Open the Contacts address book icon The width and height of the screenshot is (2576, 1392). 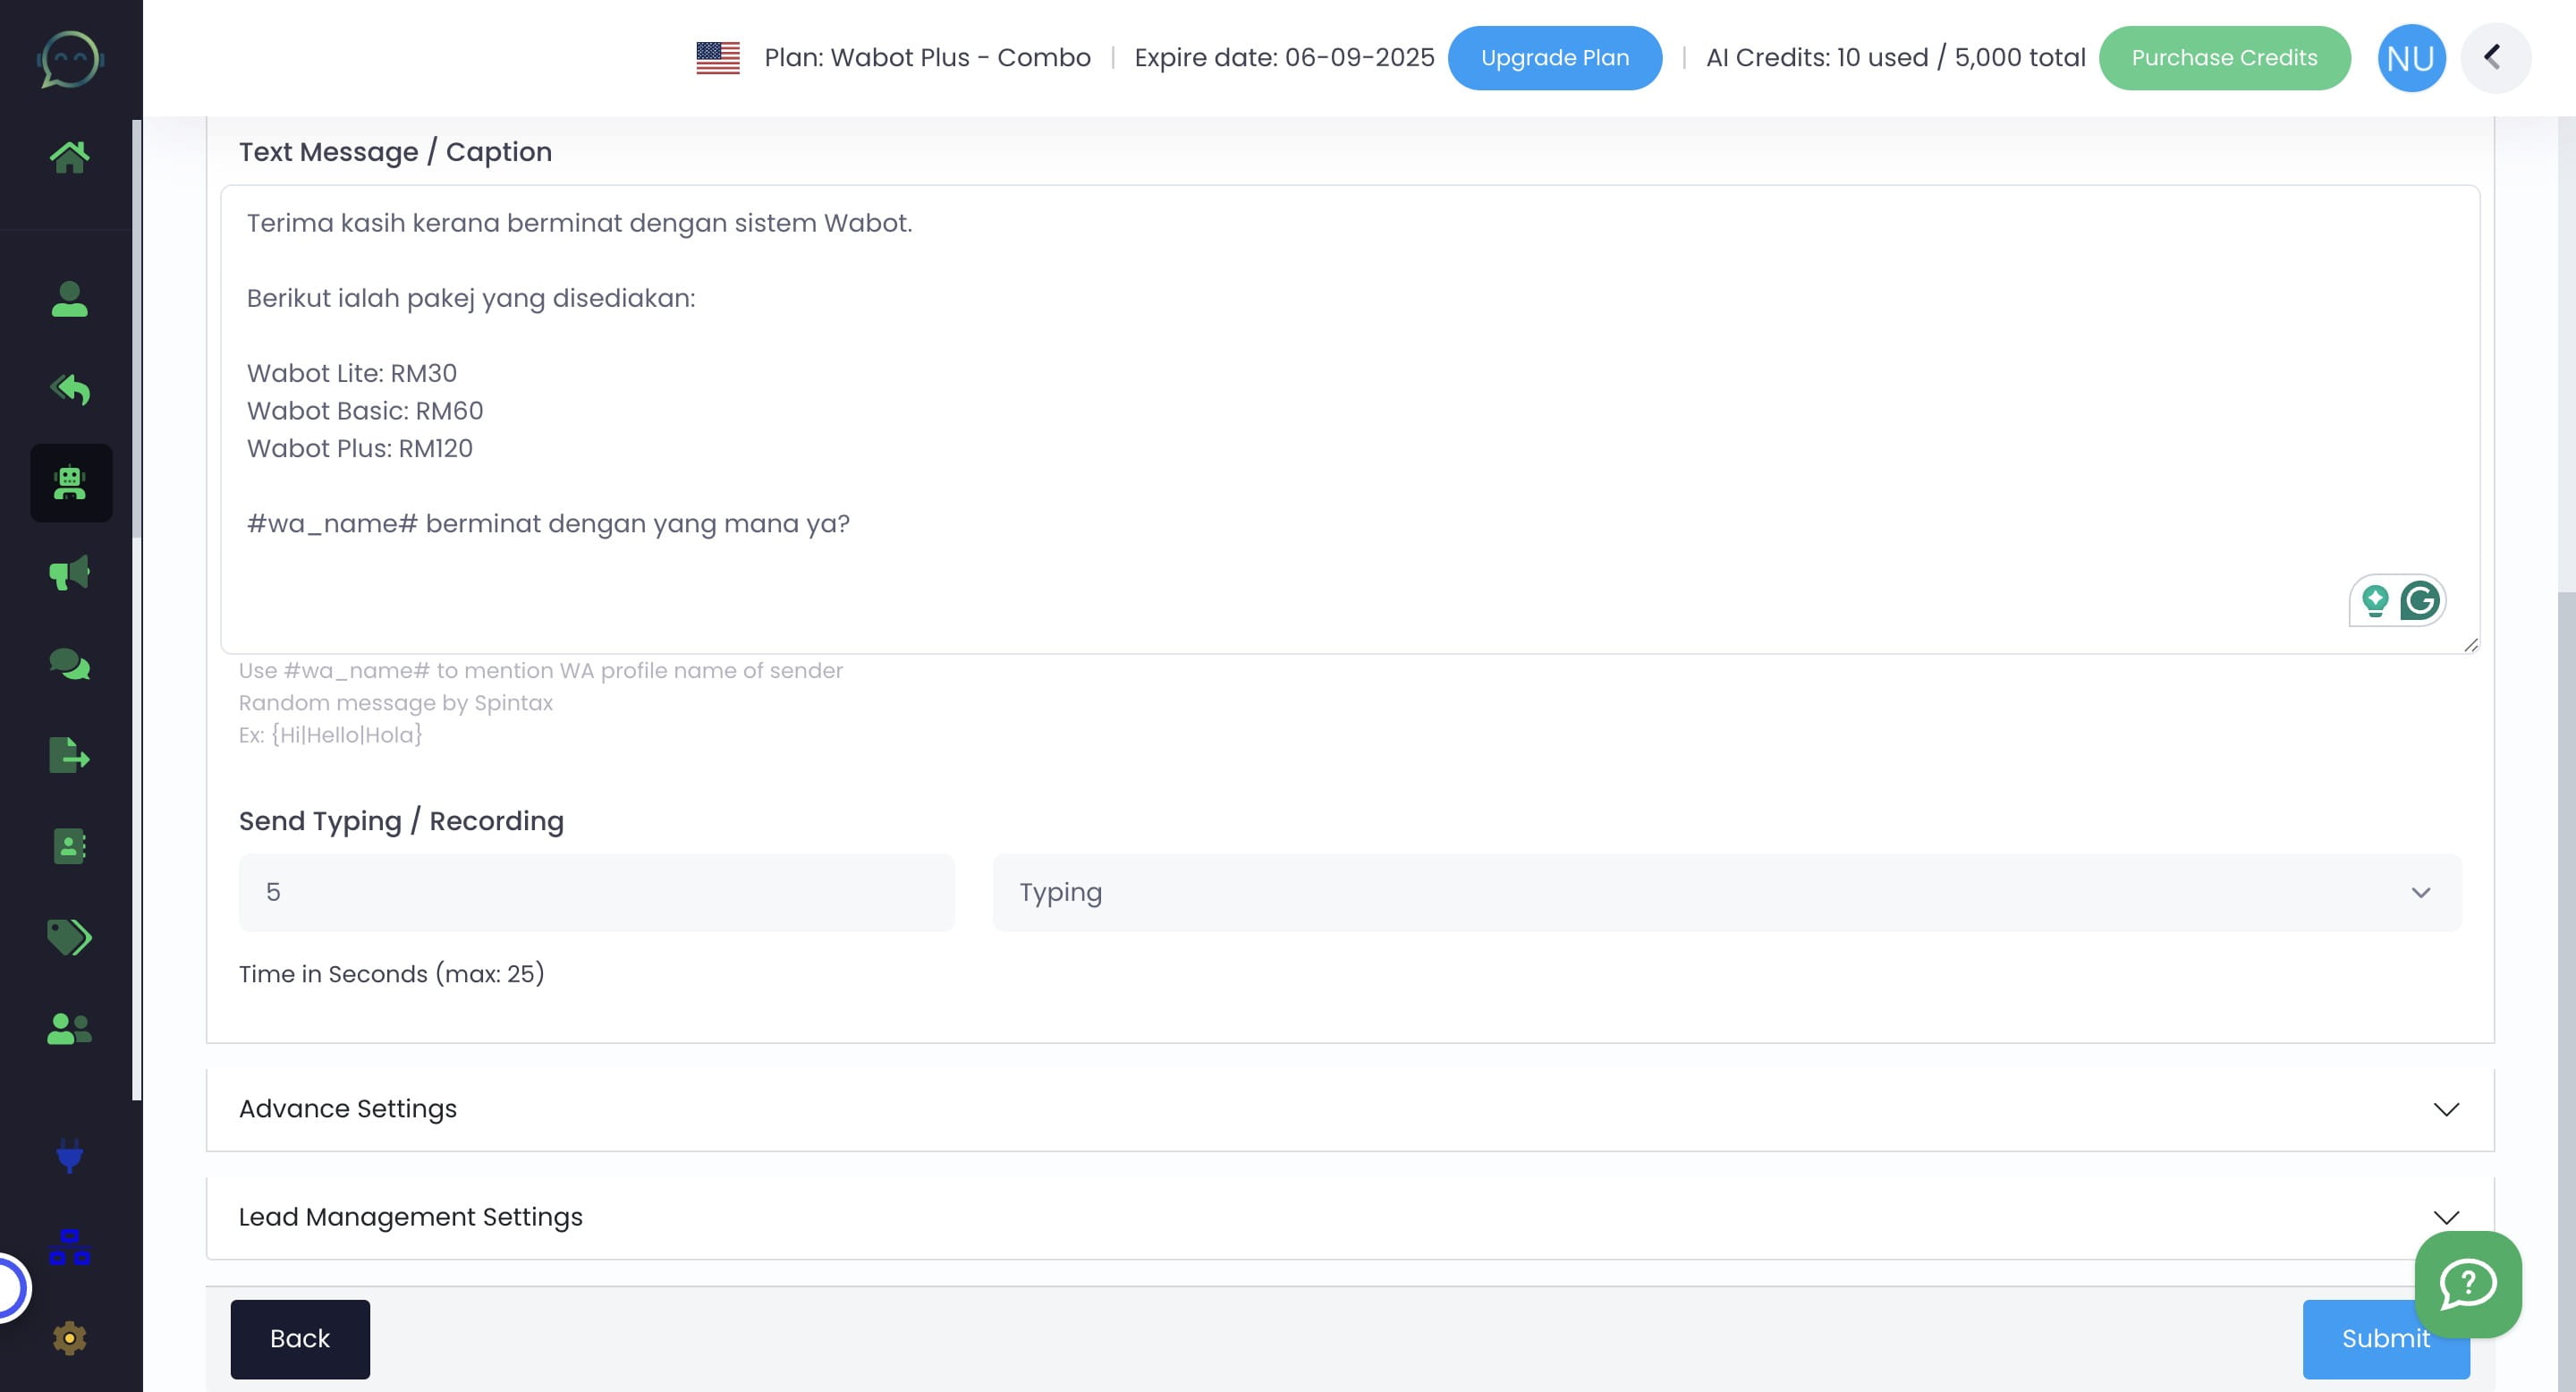(70, 846)
